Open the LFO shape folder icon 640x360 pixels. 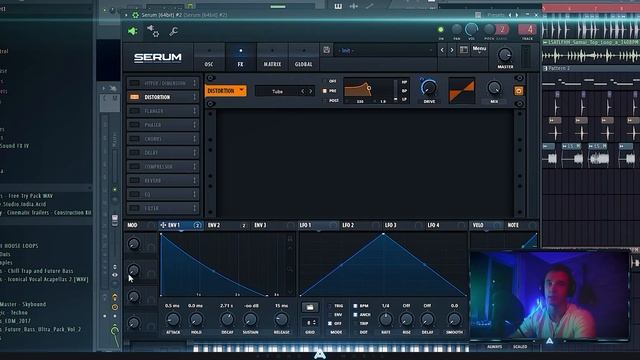pos(310,307)
